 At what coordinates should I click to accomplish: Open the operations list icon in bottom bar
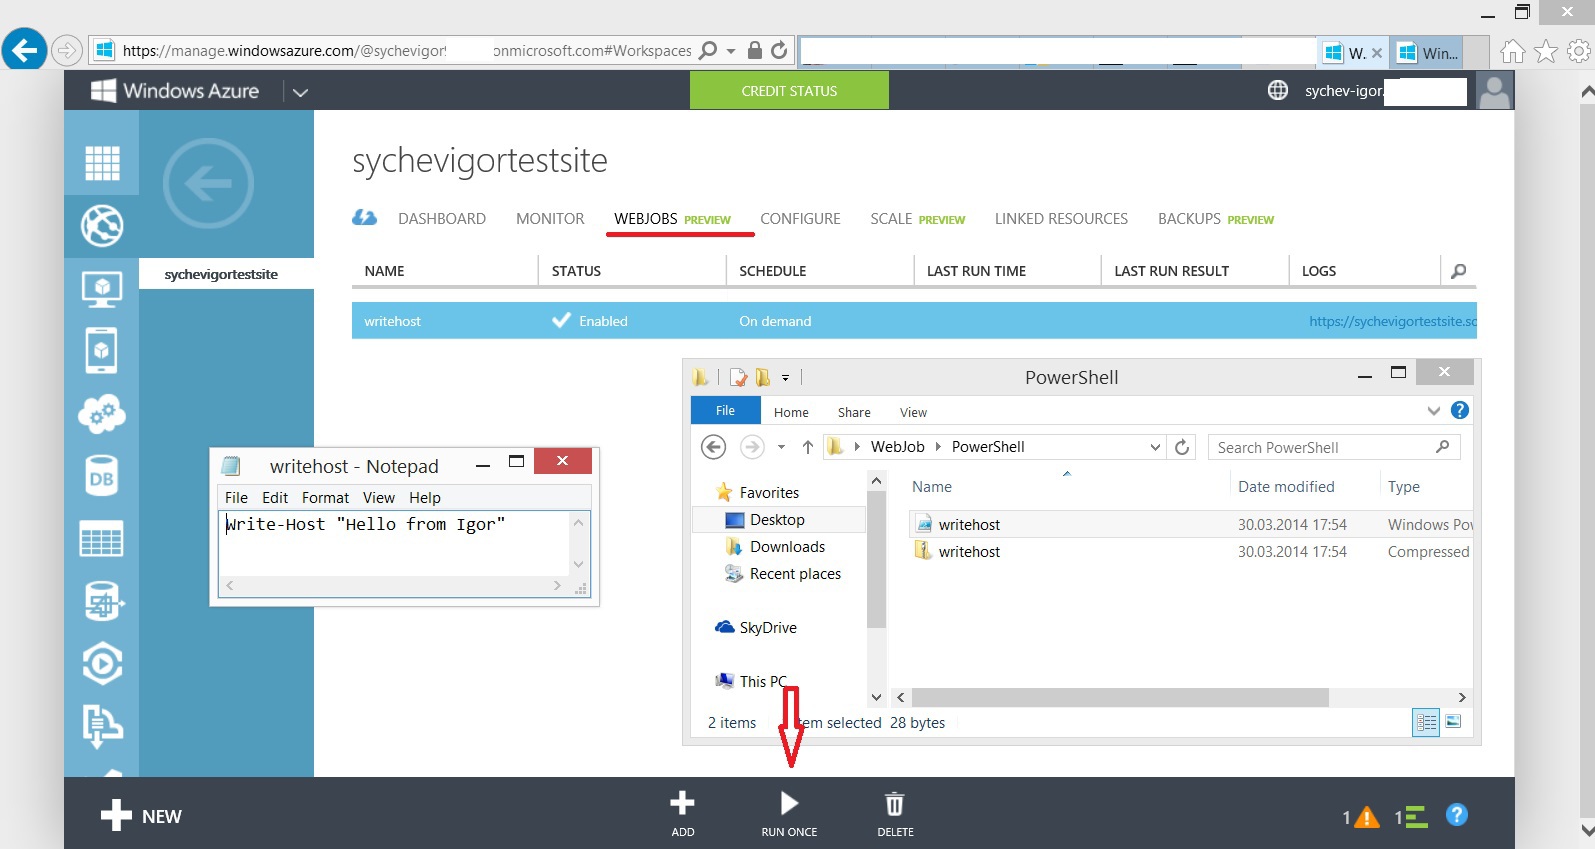[1416, 817]
